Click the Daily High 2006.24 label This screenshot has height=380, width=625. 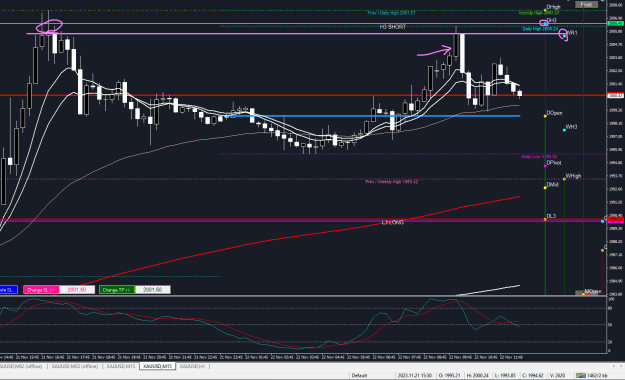(540, 29)
